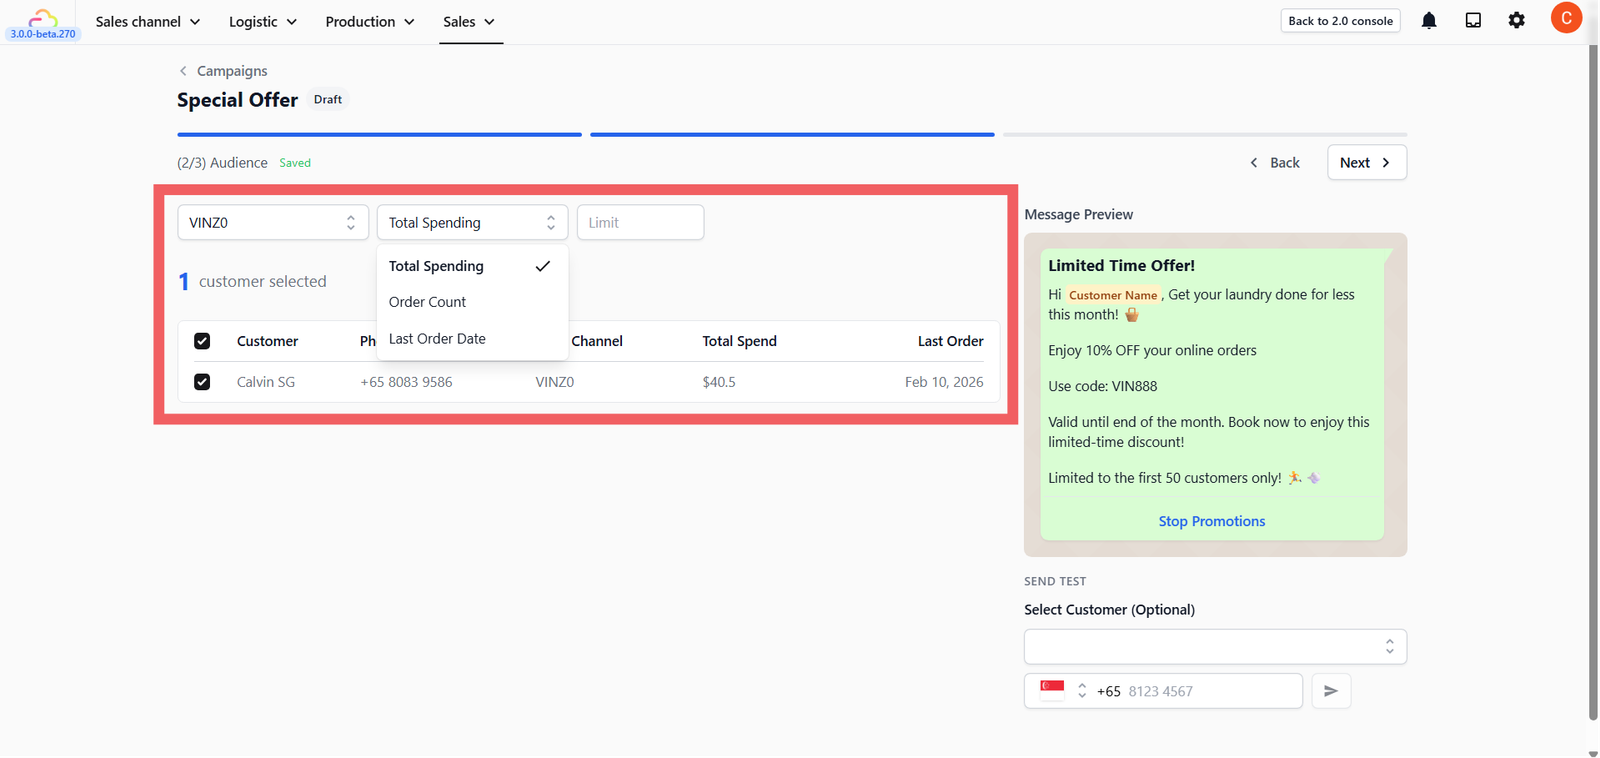Click the Last Order column header
Image resolution: width=1600 pixels, height=758 pixels.
pos(950,341)
